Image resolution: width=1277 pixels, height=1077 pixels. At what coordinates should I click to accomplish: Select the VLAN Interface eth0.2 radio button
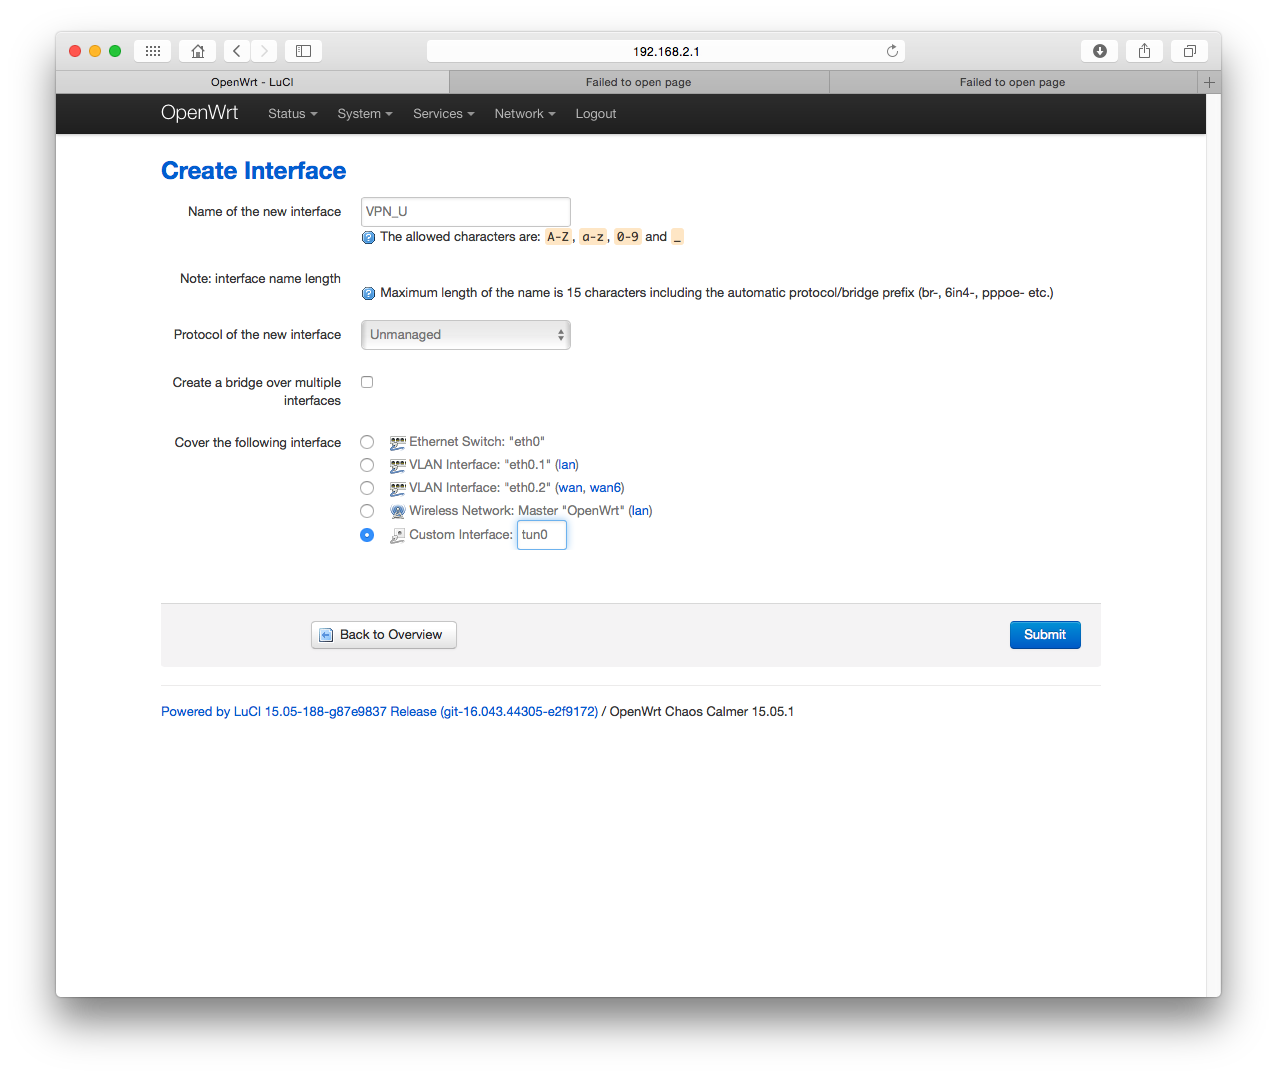point(367,488)
